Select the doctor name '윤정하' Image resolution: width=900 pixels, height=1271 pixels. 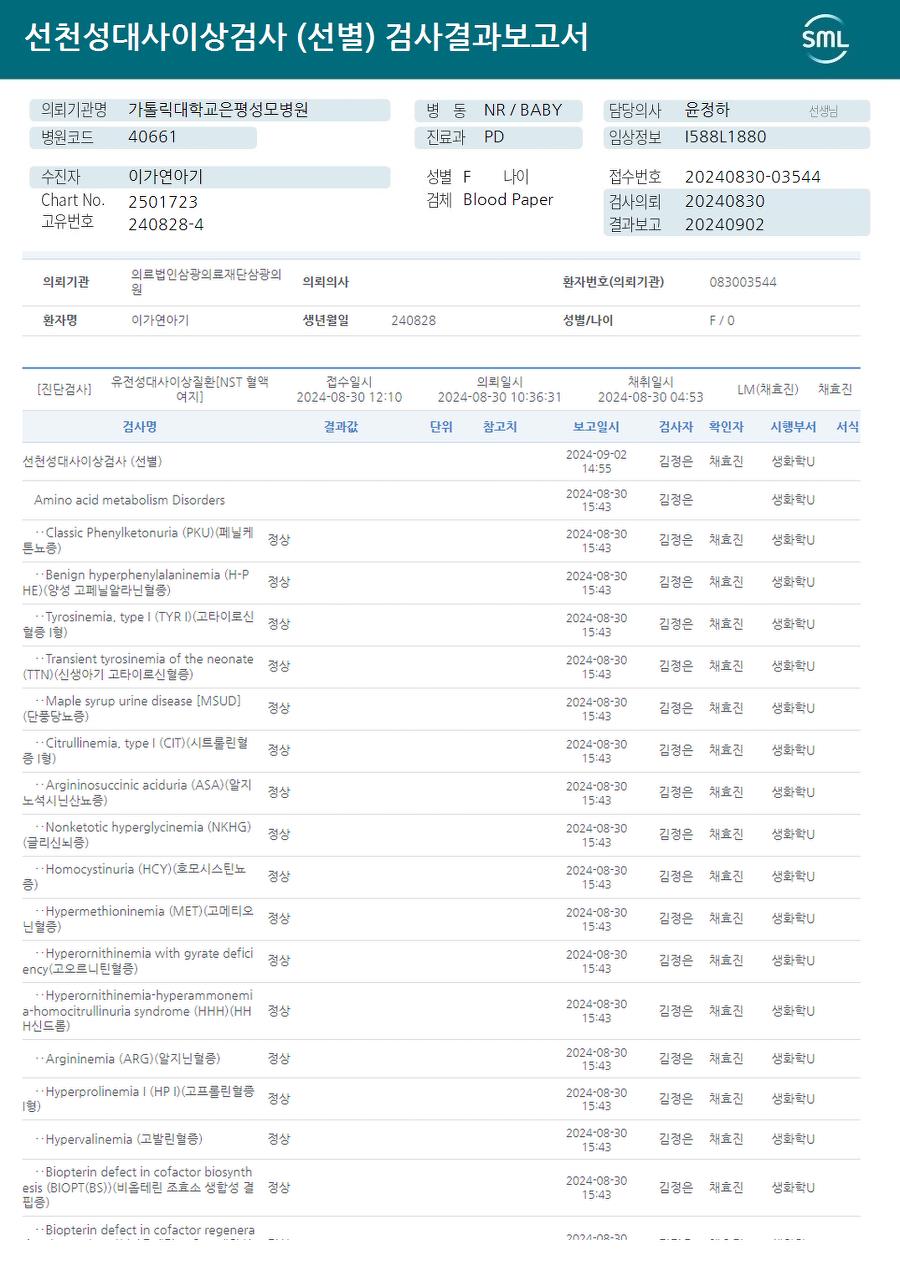[x=707, y=110]
